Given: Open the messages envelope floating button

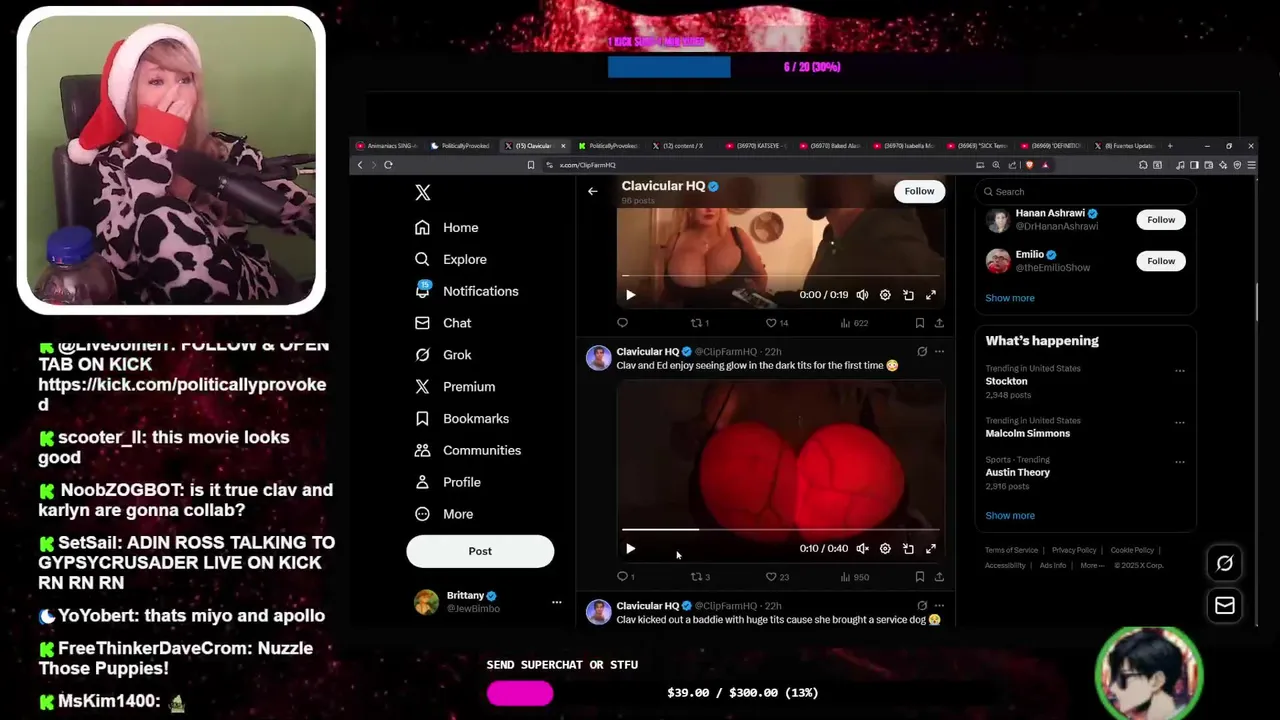Looking at the screenshot, I should pos(1224,606).
